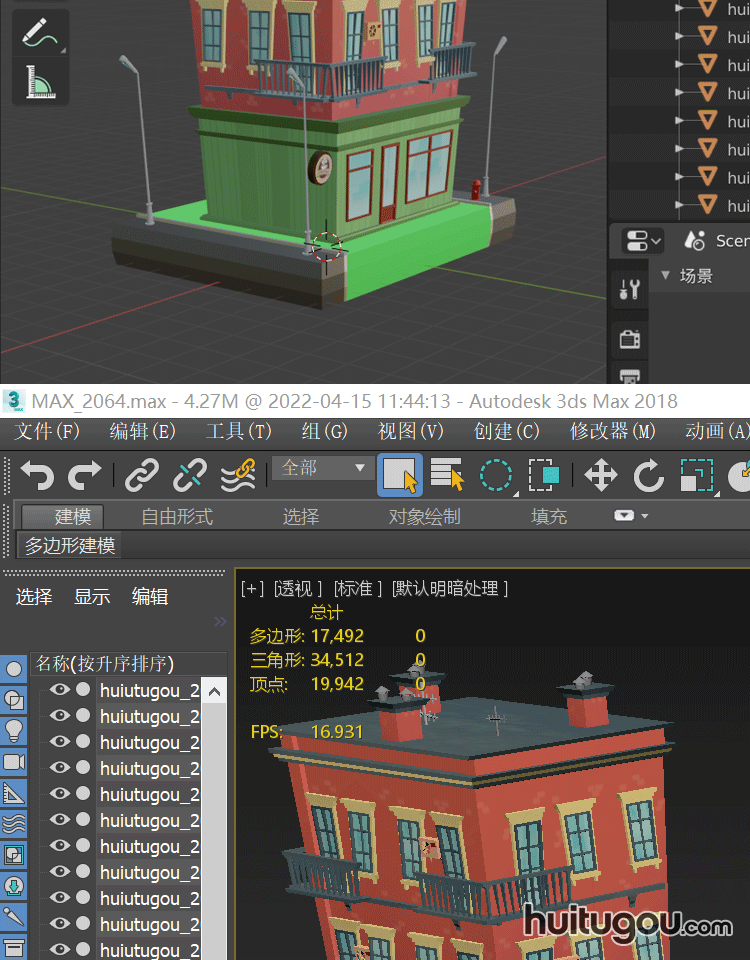Open the Select by Name list icon

point(447,476)
